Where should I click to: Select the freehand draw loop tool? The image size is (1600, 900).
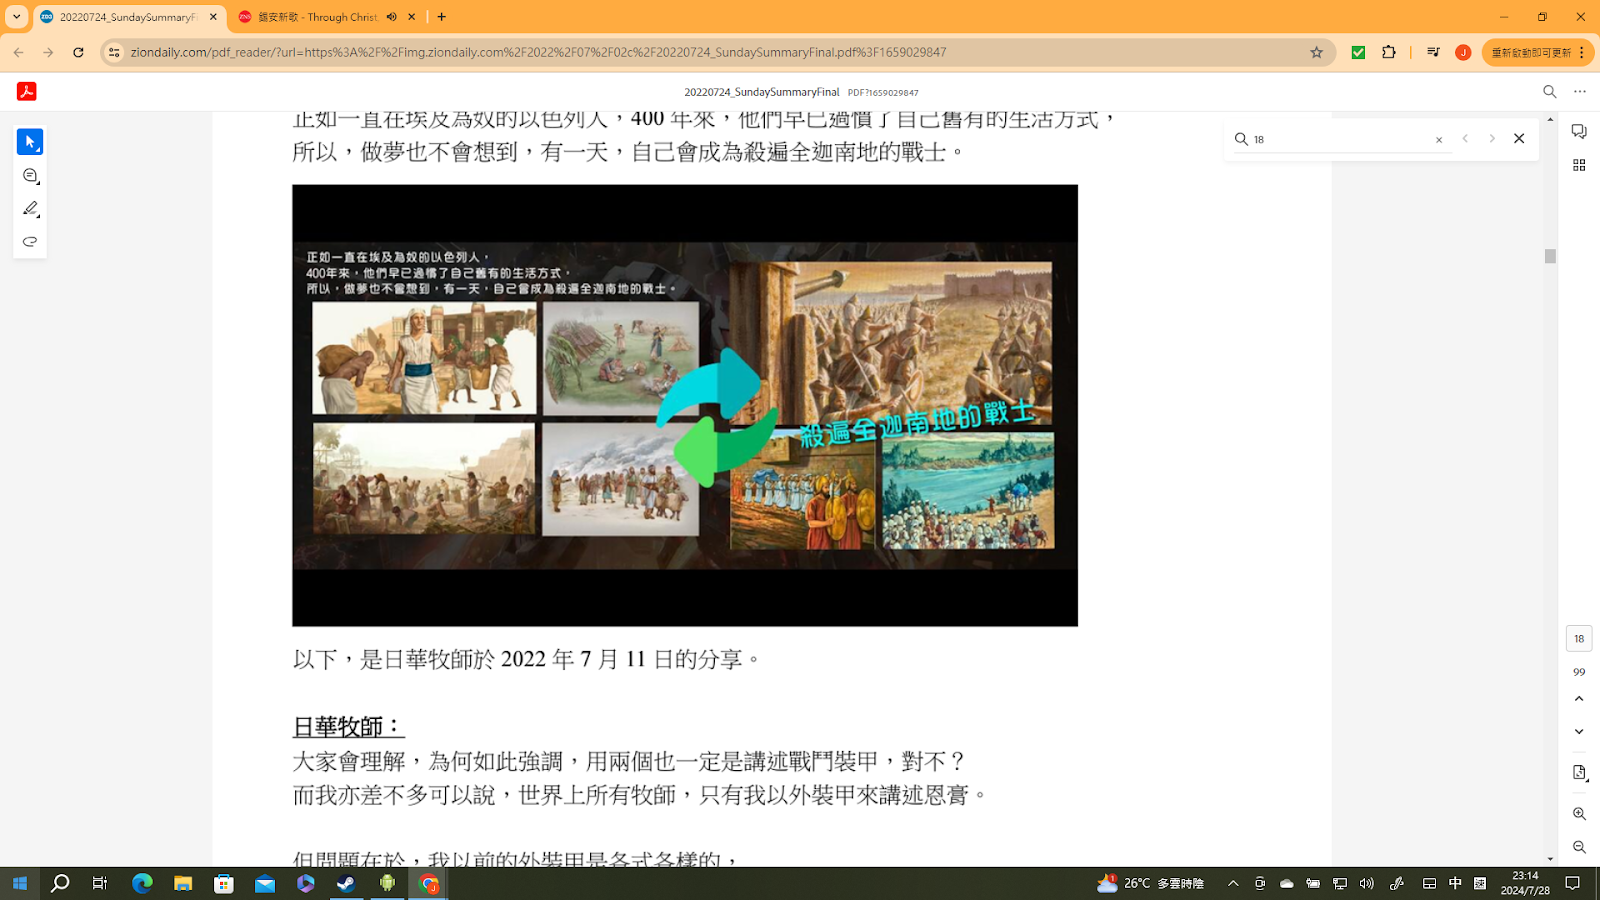tap(30, 242)
